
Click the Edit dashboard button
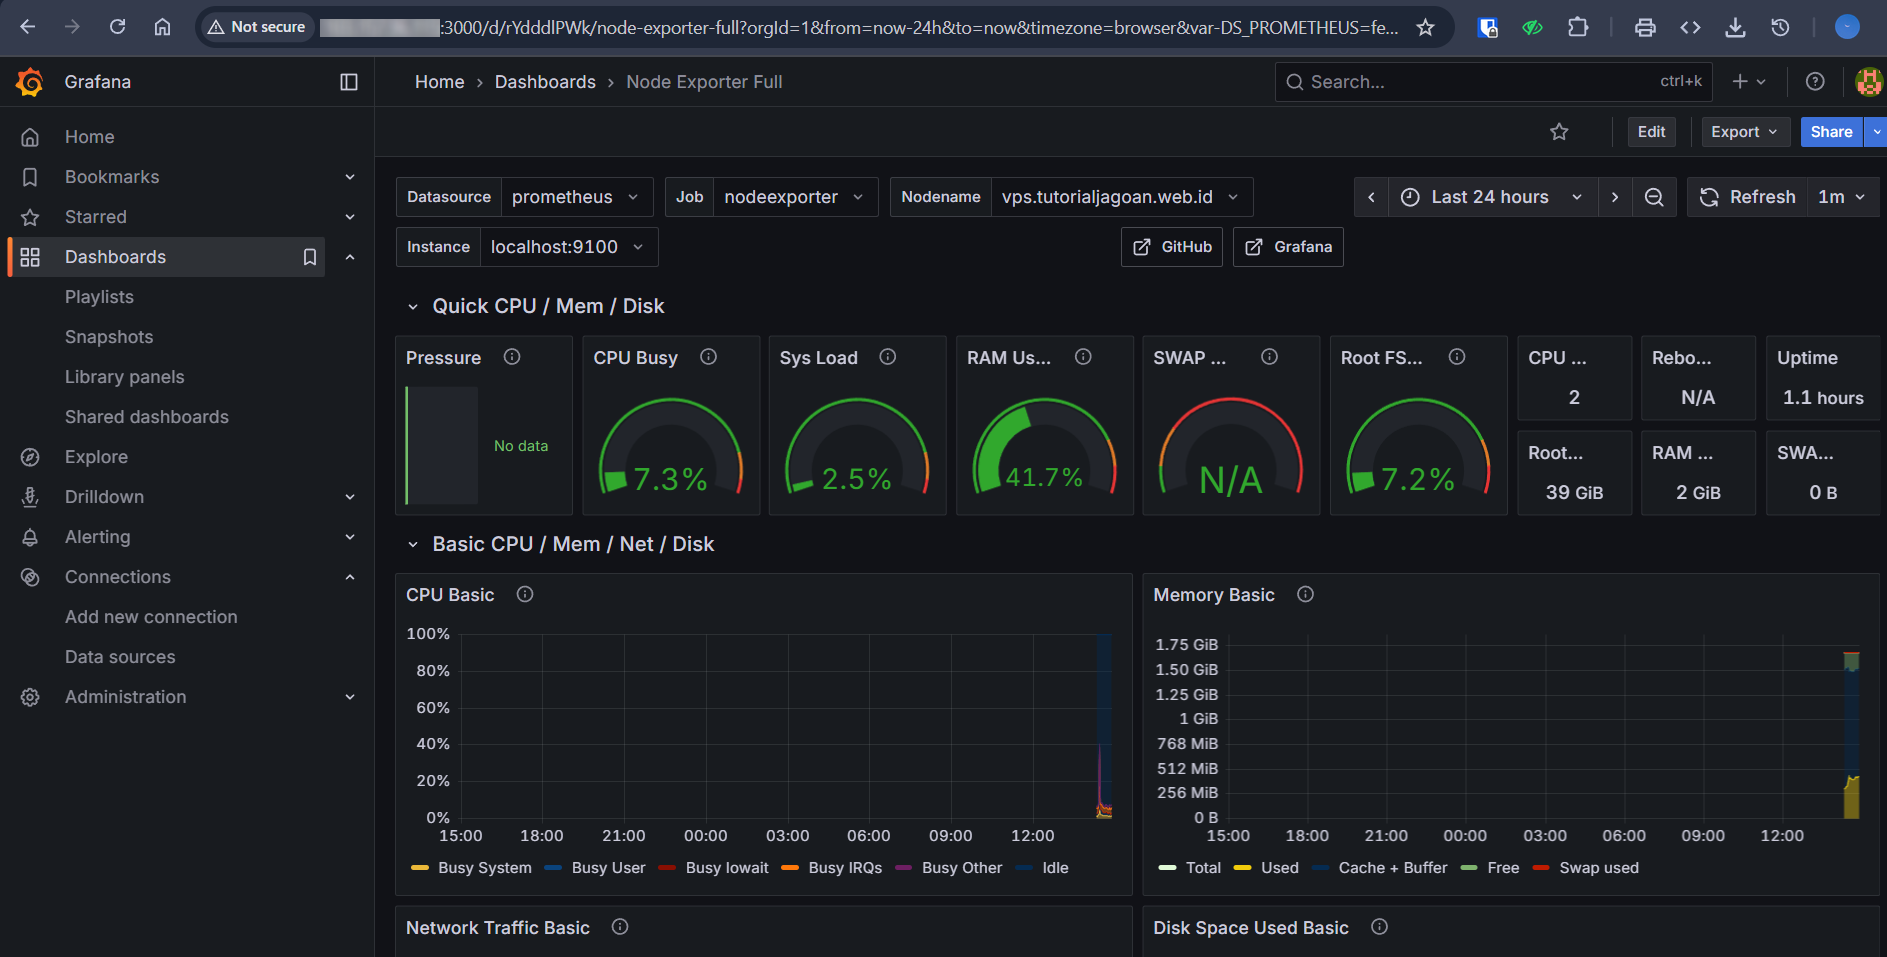[1651, 132]
